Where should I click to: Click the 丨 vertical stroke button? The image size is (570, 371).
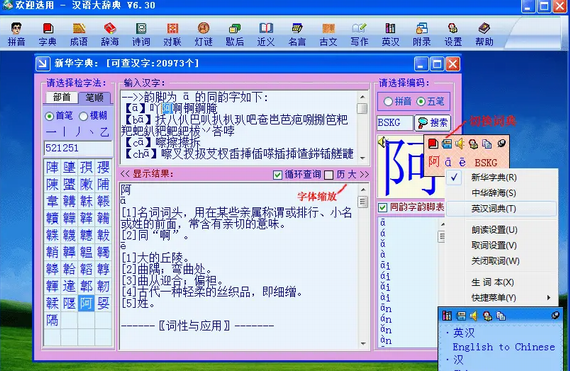coord(65,132)
